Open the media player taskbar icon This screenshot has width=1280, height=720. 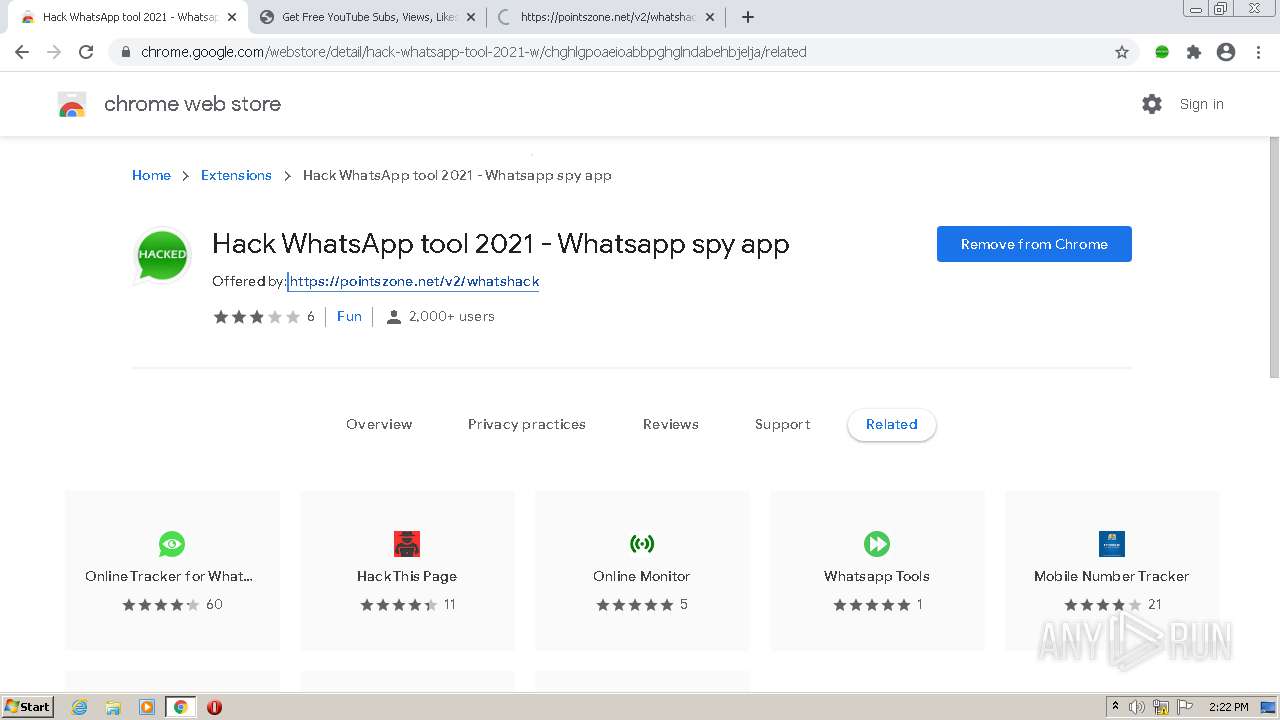pyautogui.click(x=147, y=707)
